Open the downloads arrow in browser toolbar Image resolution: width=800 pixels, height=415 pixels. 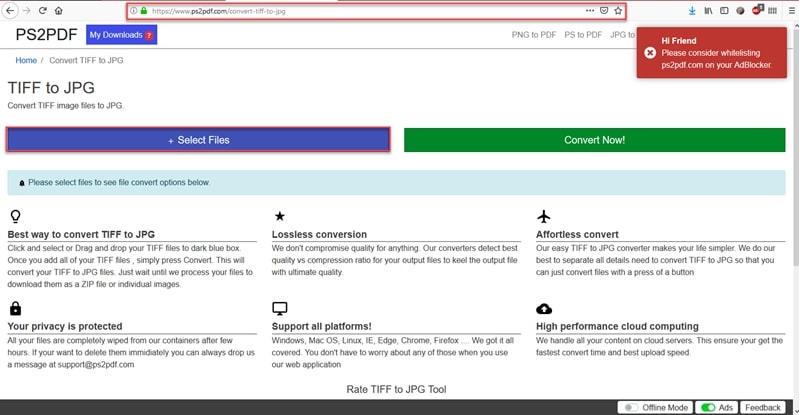point(692,10)
